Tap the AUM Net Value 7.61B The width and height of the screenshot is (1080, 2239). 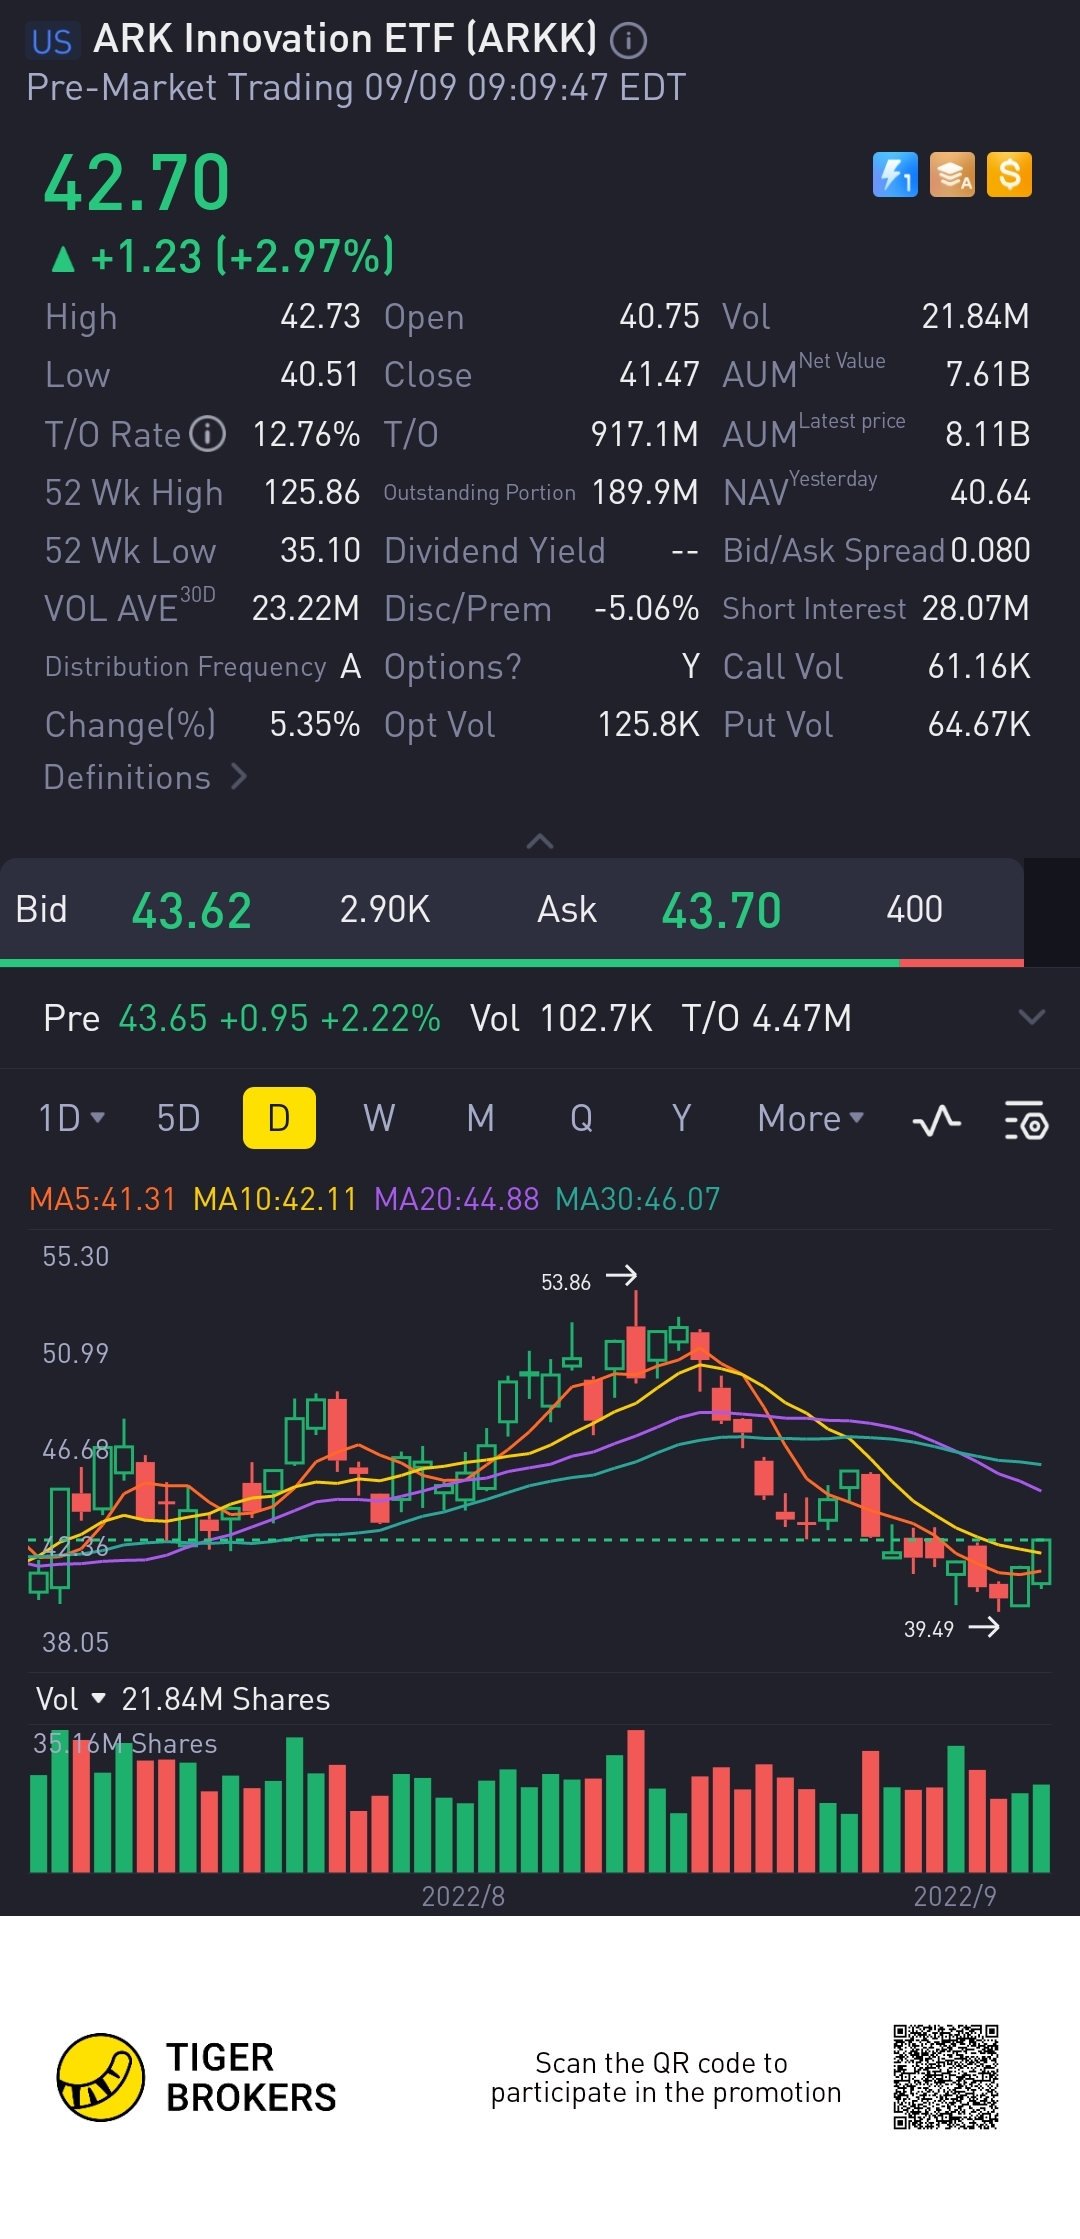pos(988,374)
